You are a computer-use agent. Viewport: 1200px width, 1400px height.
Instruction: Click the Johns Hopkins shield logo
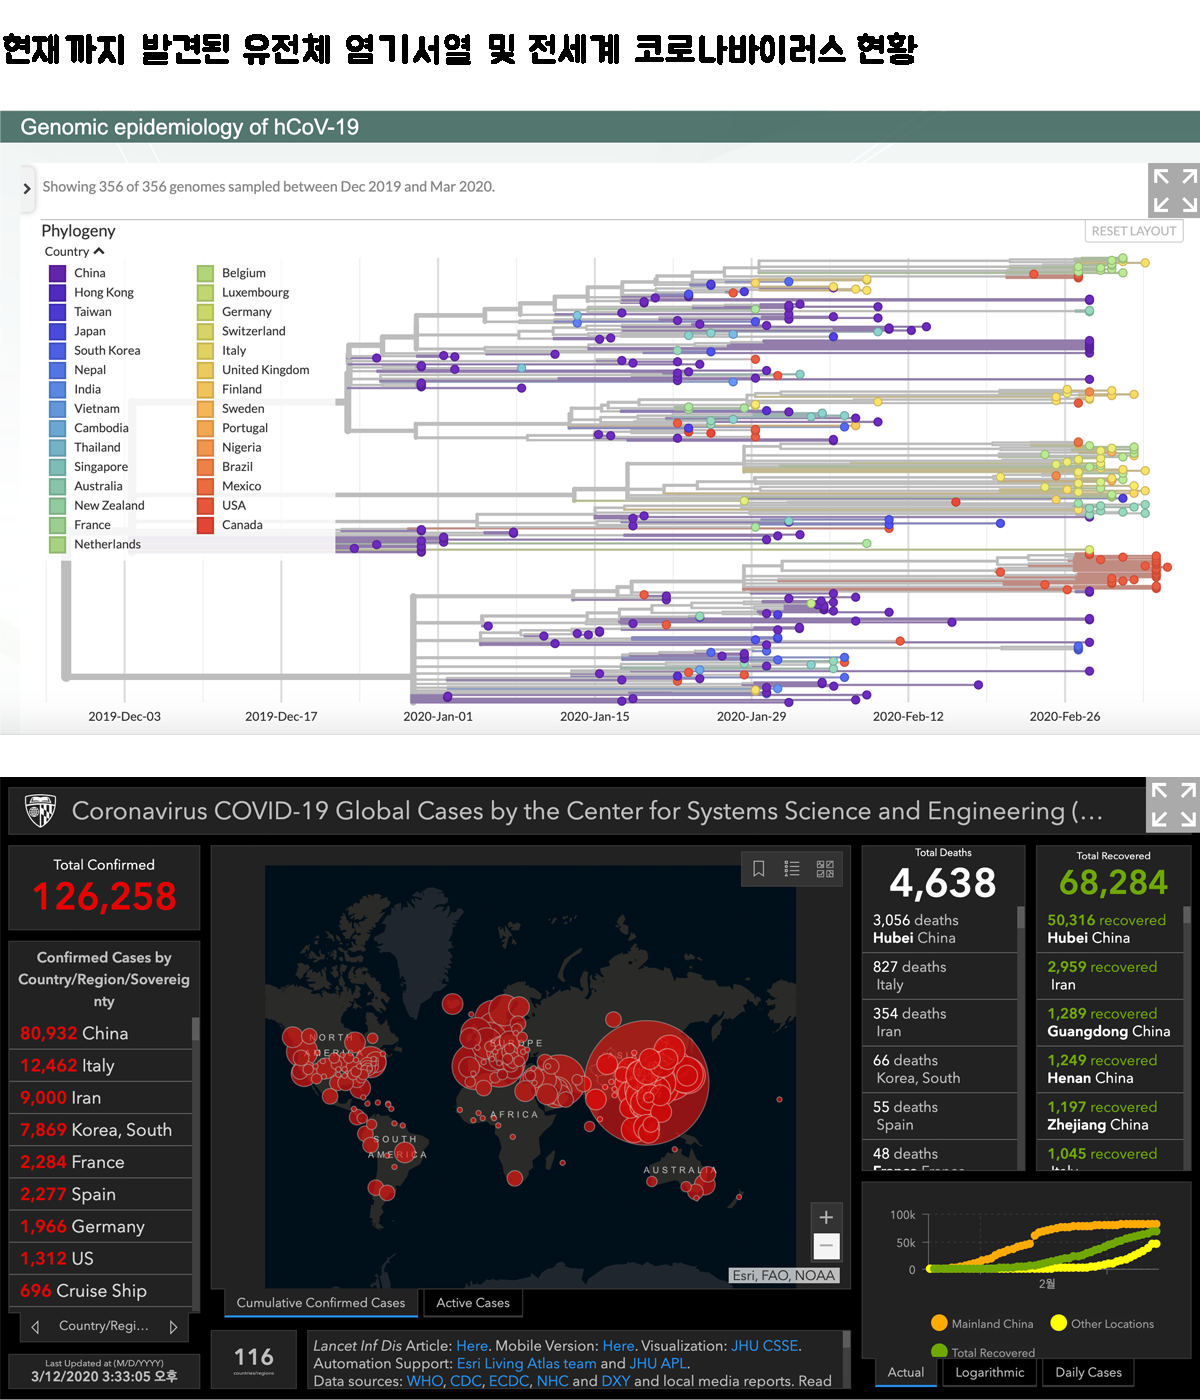40,811
